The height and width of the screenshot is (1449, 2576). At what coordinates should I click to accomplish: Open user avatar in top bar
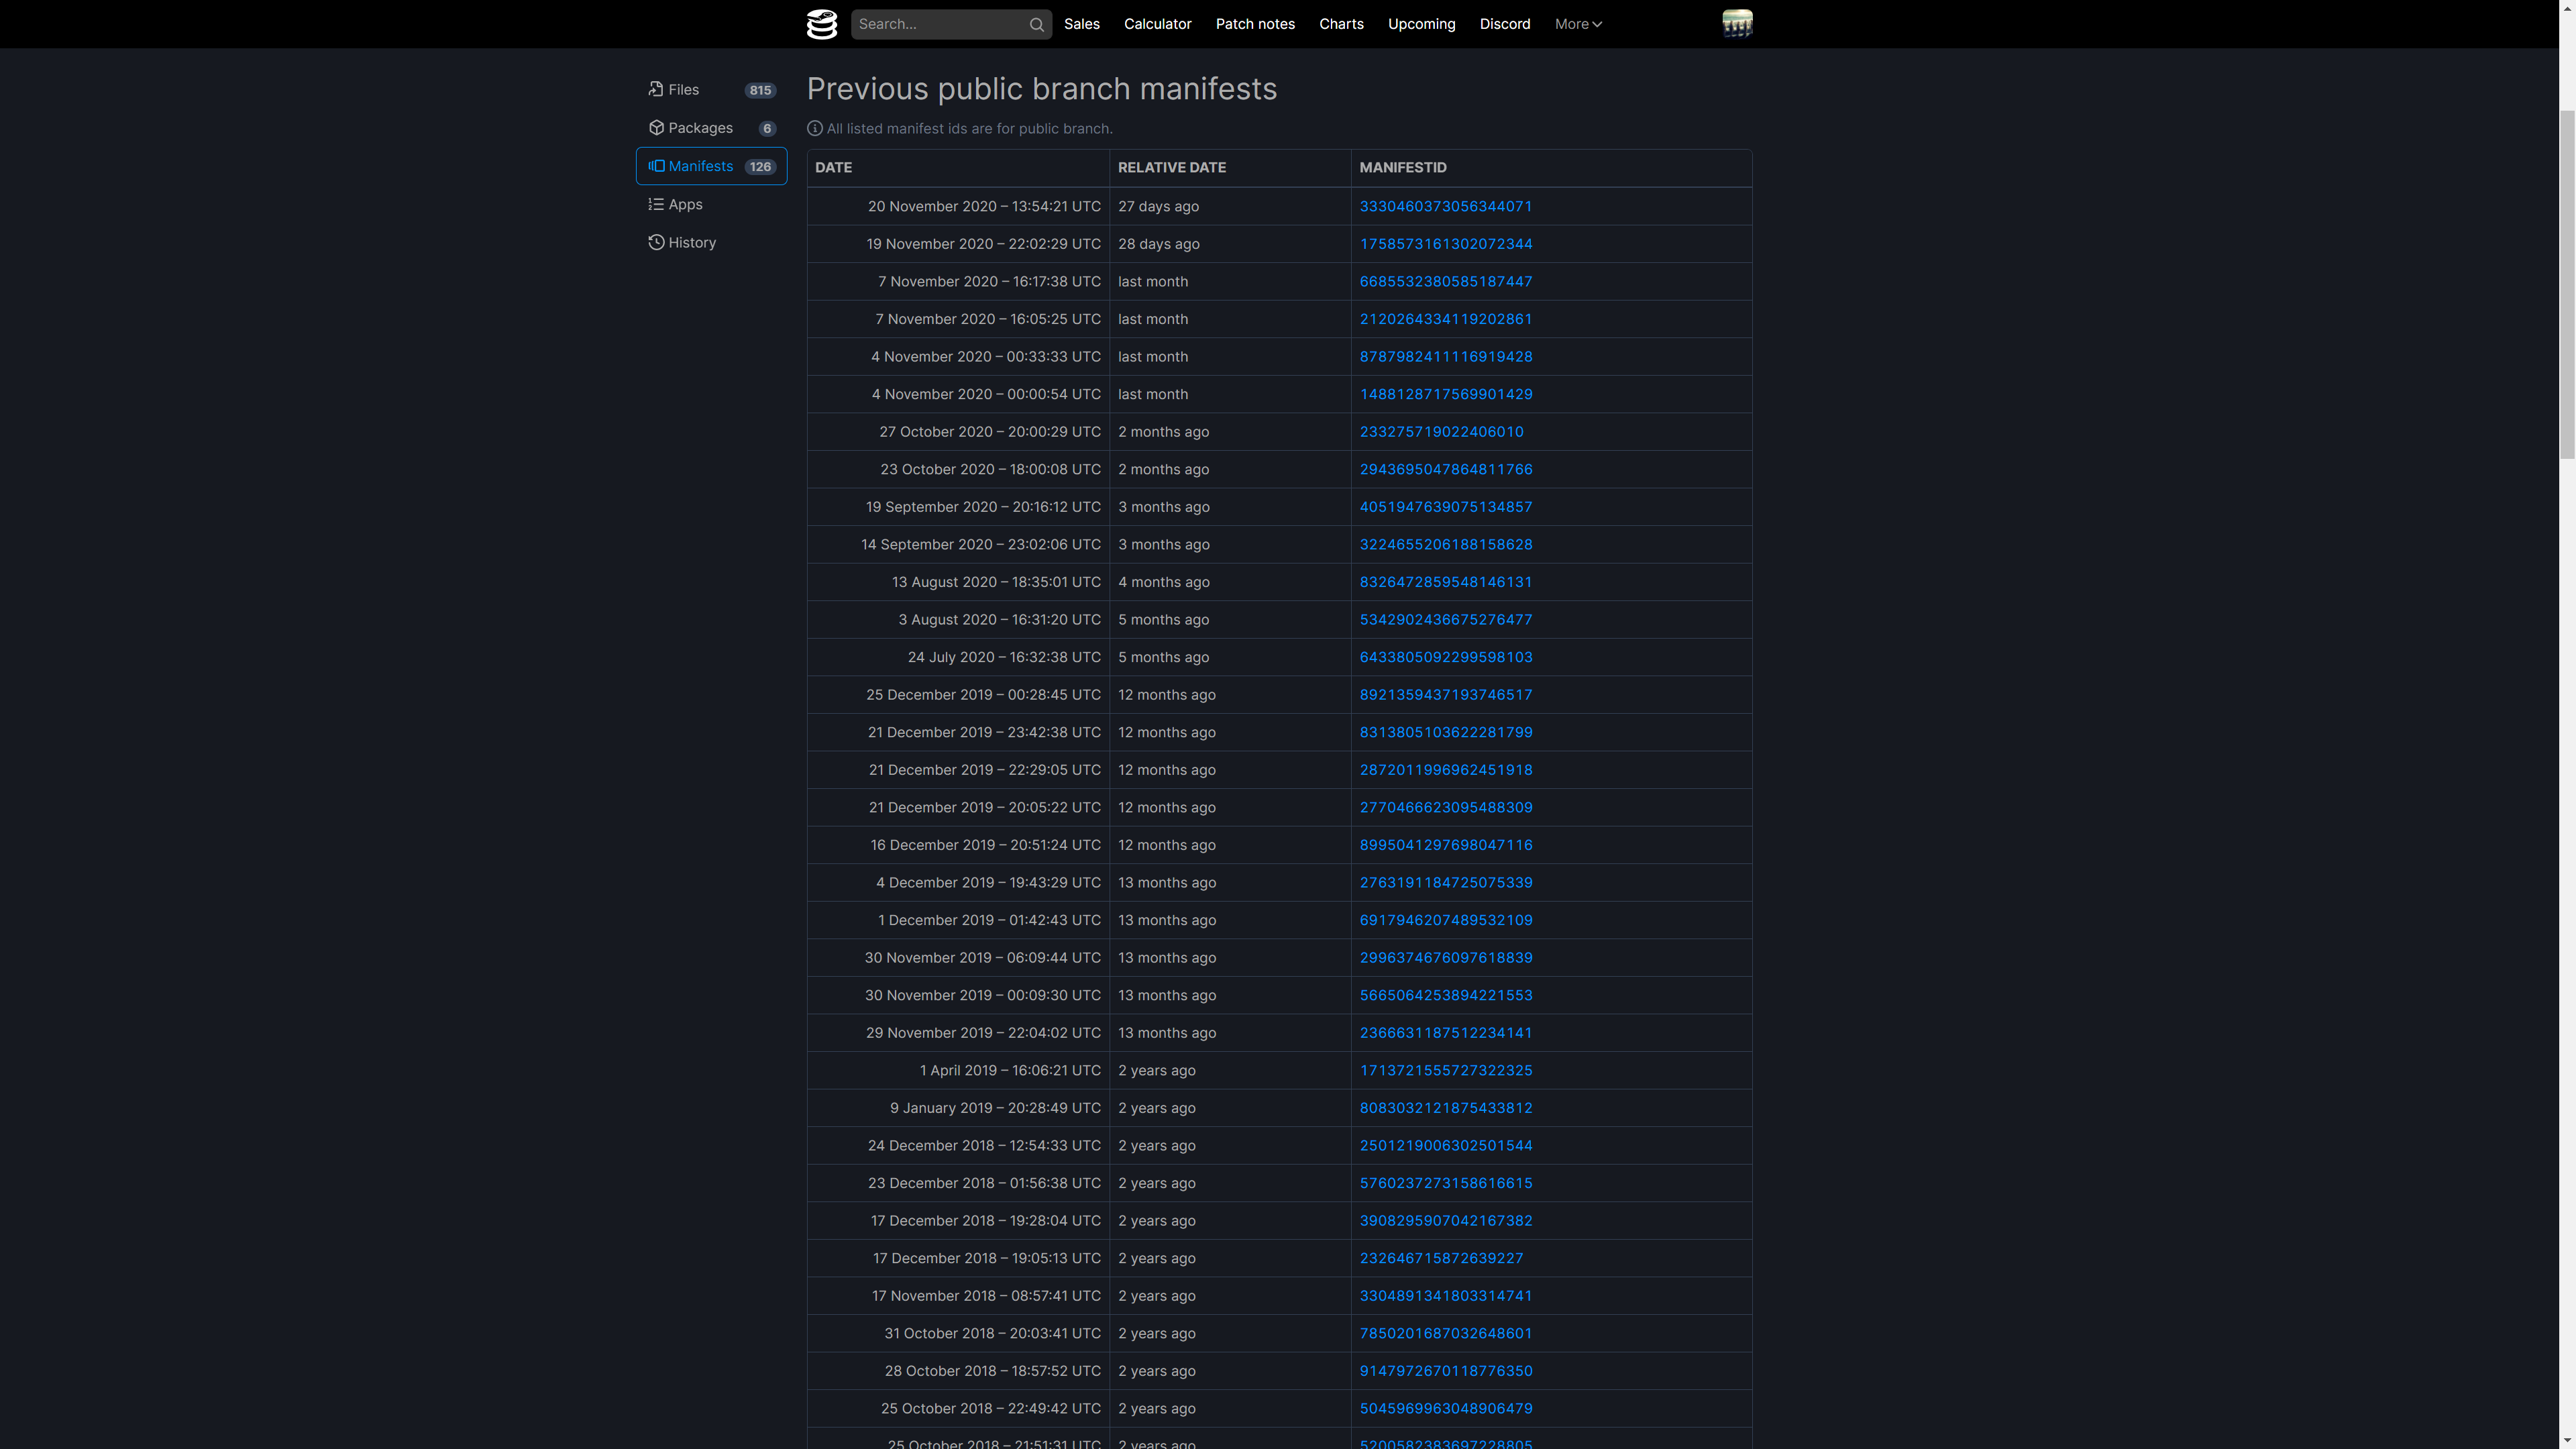point(1737,24)
